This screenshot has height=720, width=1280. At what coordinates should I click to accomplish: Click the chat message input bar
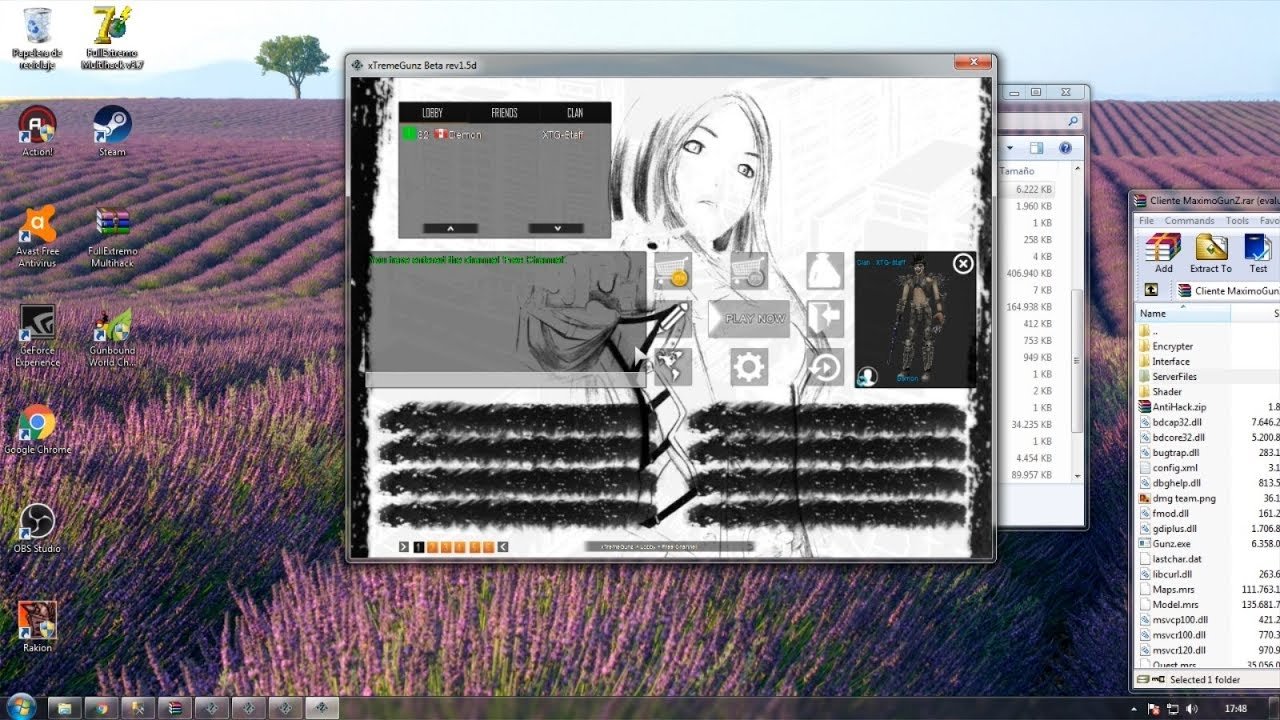click(505, 380)
